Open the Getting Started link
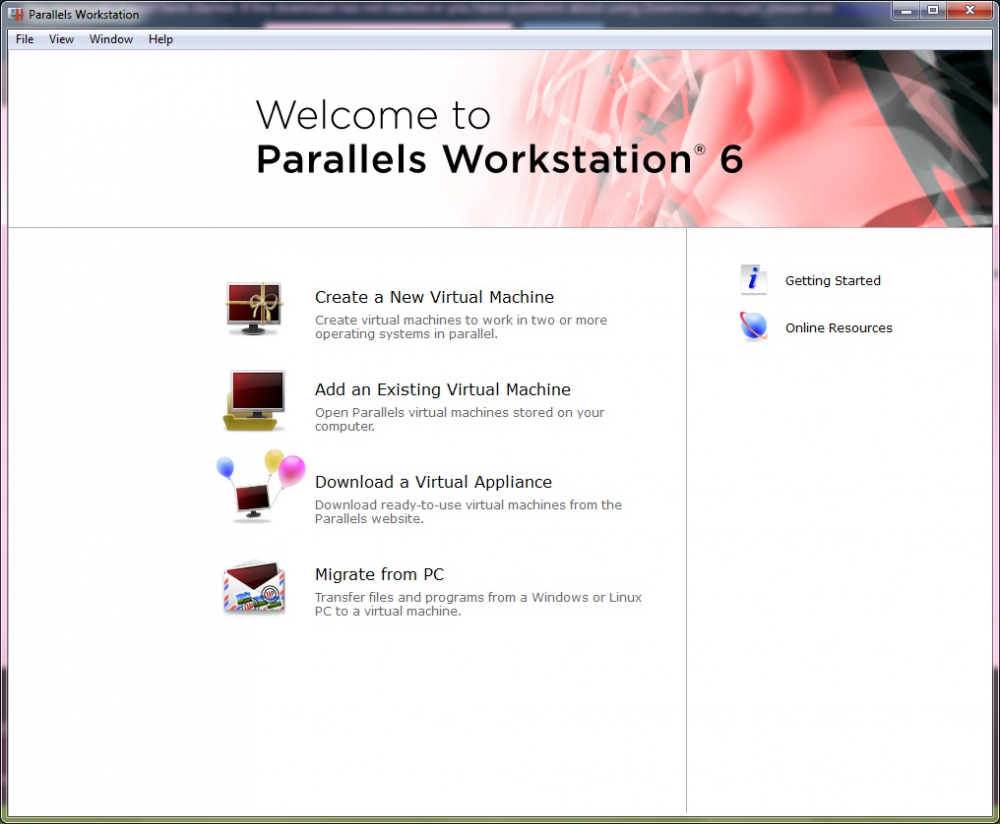This screenshot has height=824, width=1000. coord(833,281)
